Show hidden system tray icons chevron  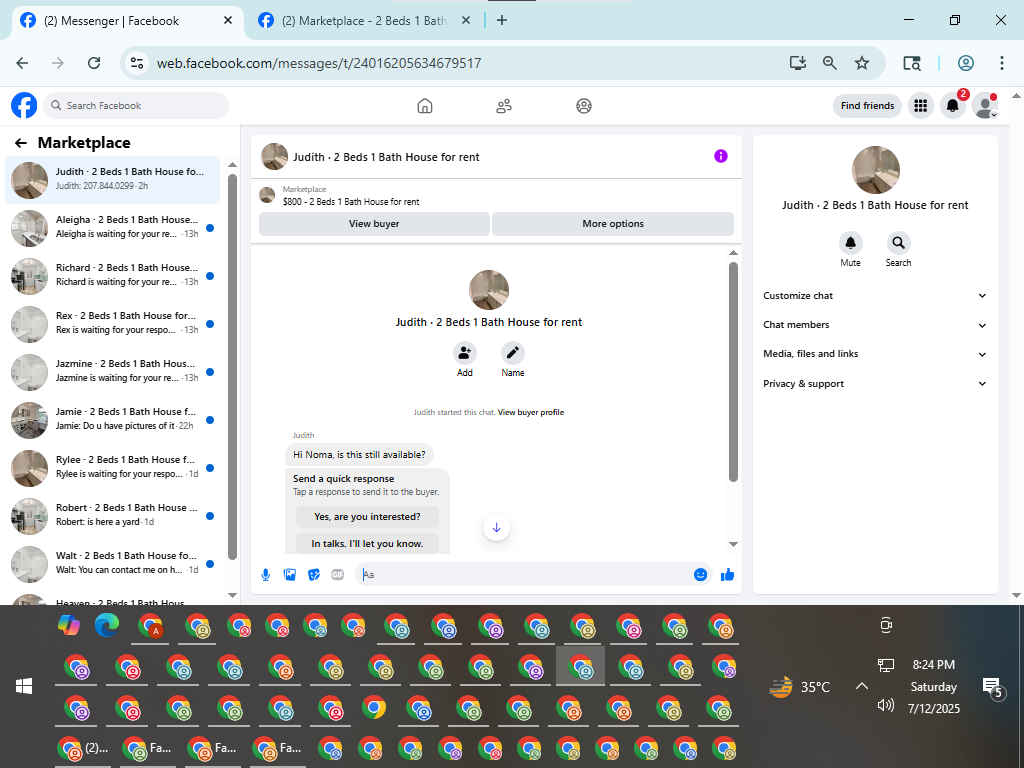pyautogui.click(x=862, y=686)
